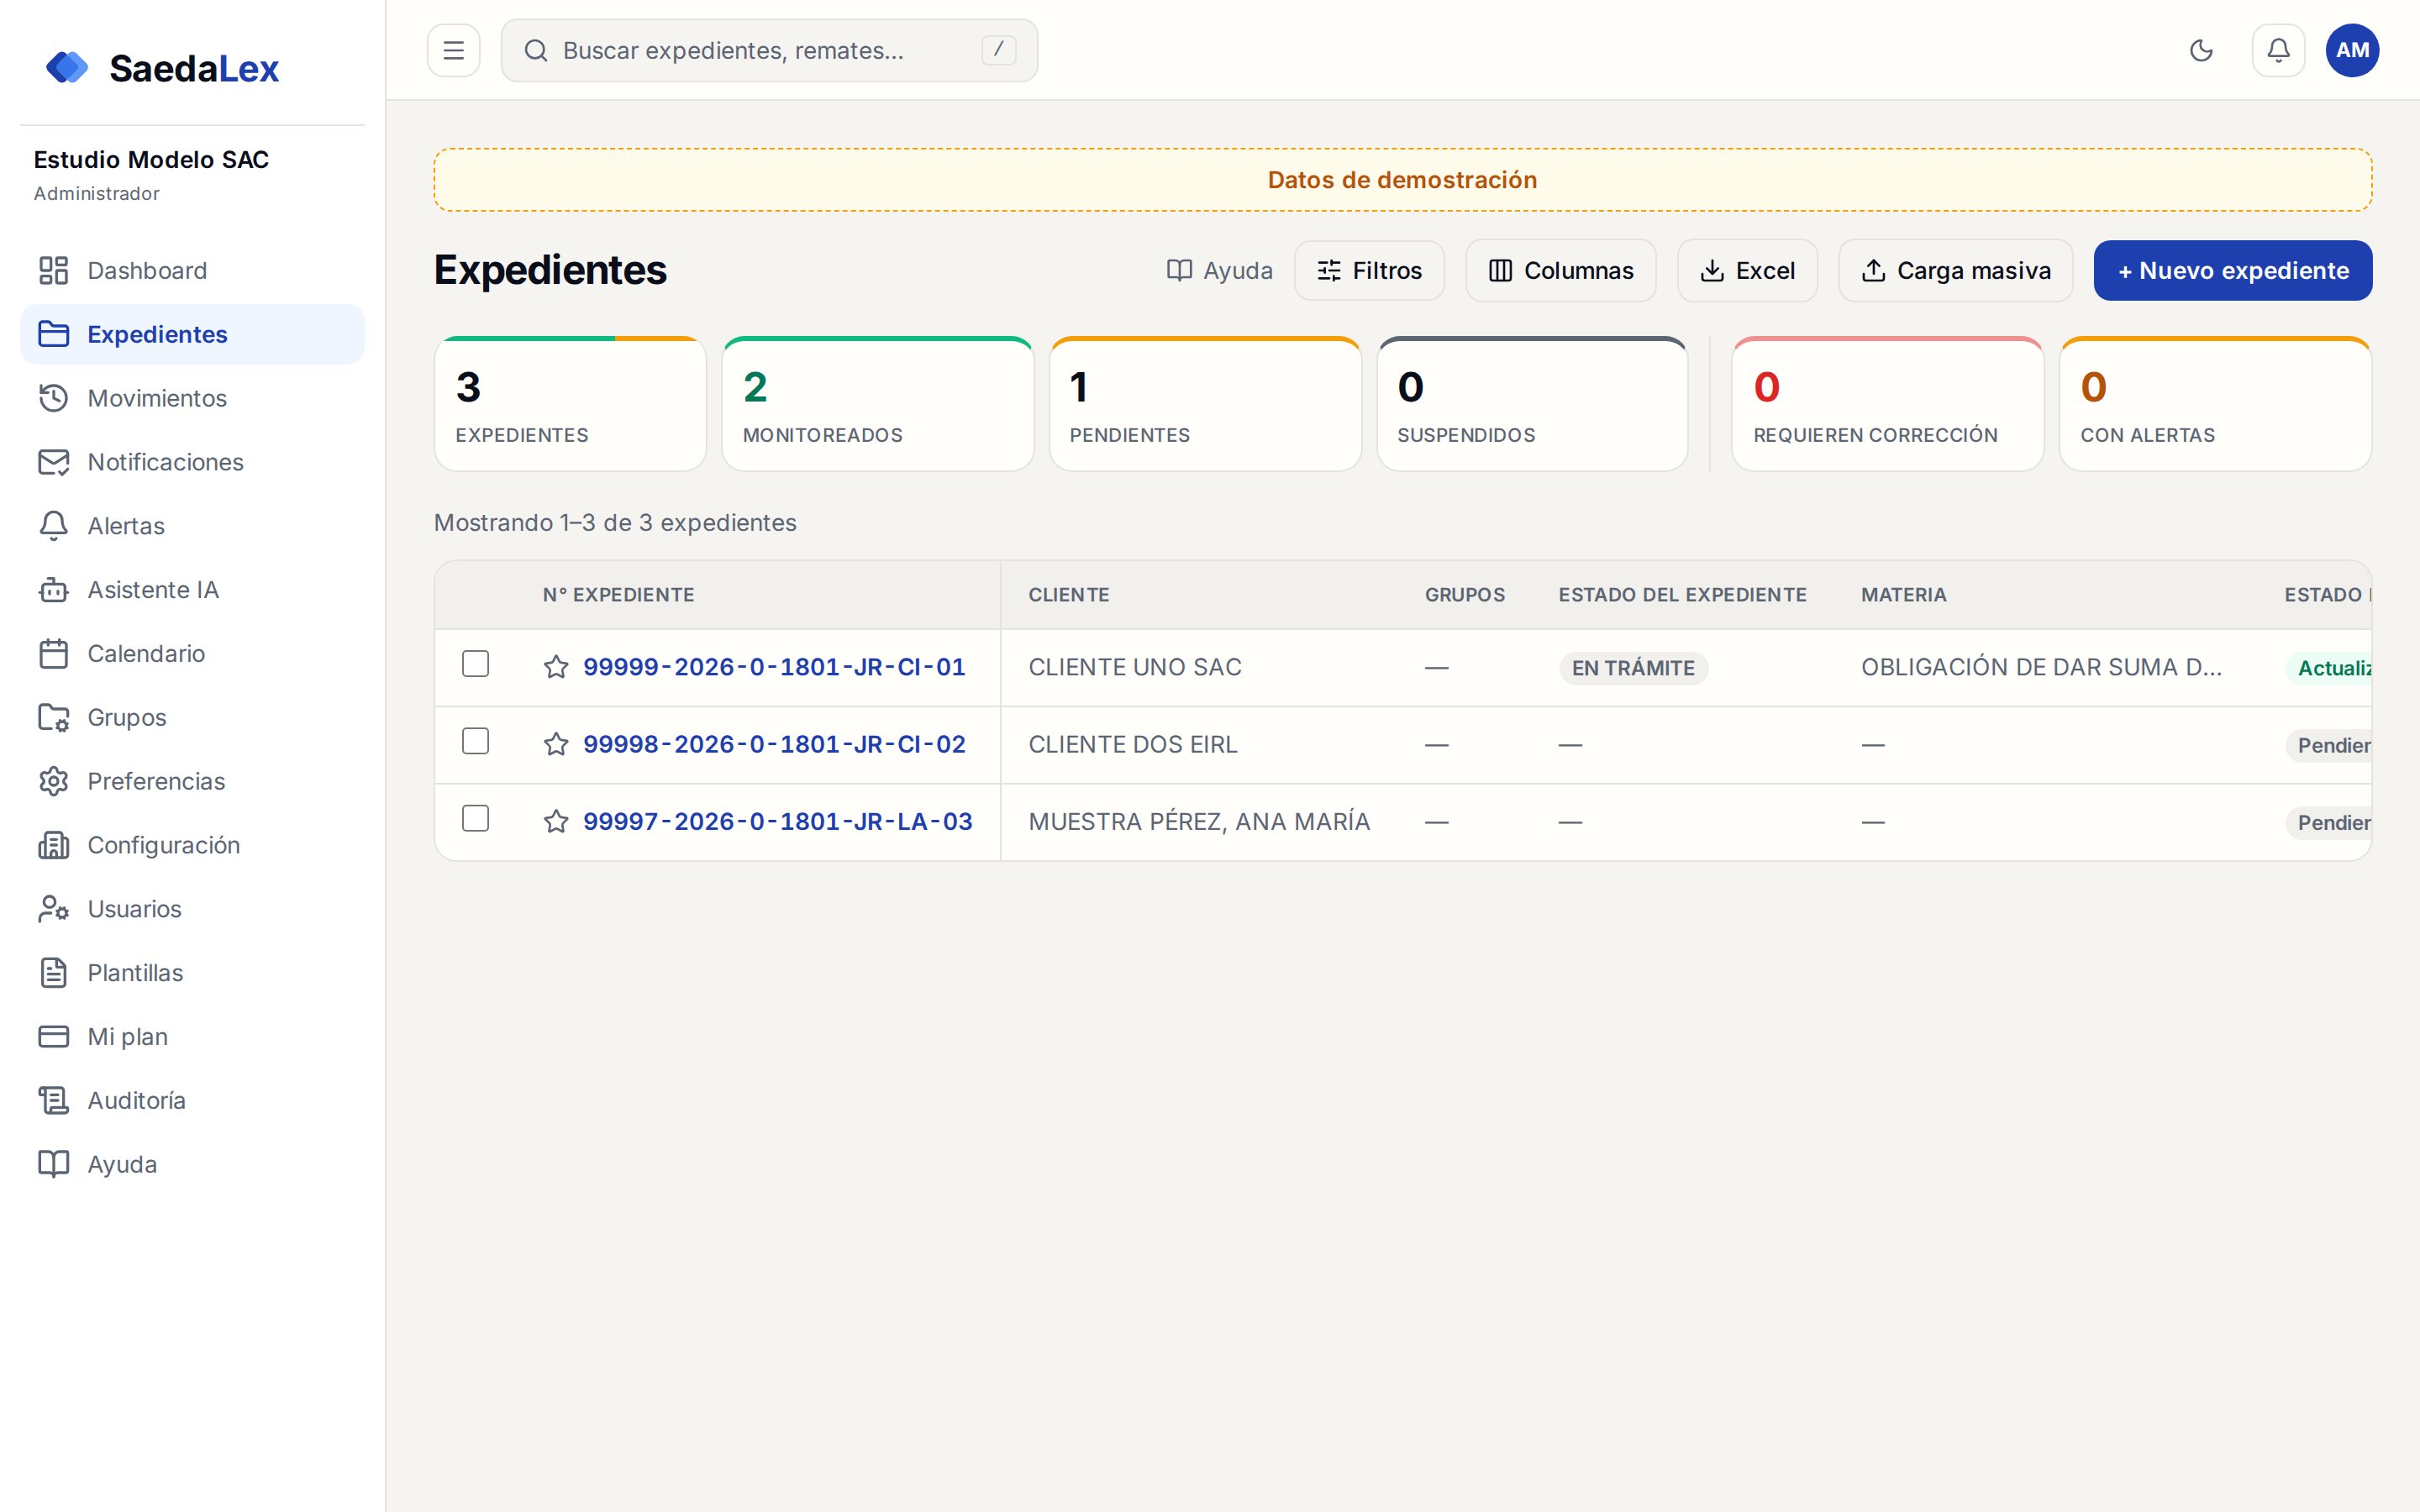Create a new expediente with Nuevo expediente
Image resolution: width=2420 pixels, height=1512 pixels.
2232,270
